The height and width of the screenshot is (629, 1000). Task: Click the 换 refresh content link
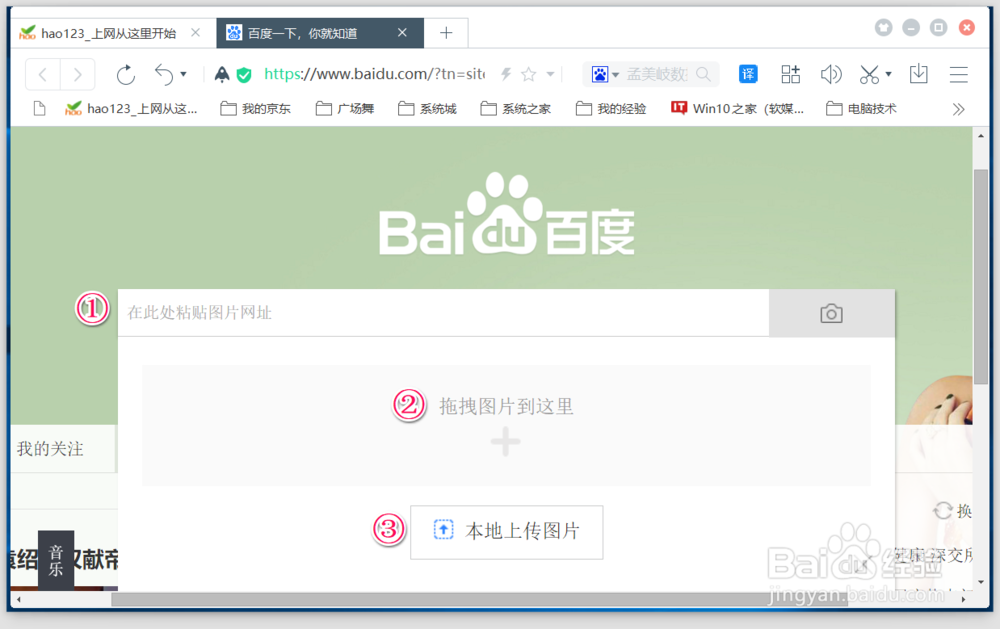pyautogui.click(x=953, y=510)
